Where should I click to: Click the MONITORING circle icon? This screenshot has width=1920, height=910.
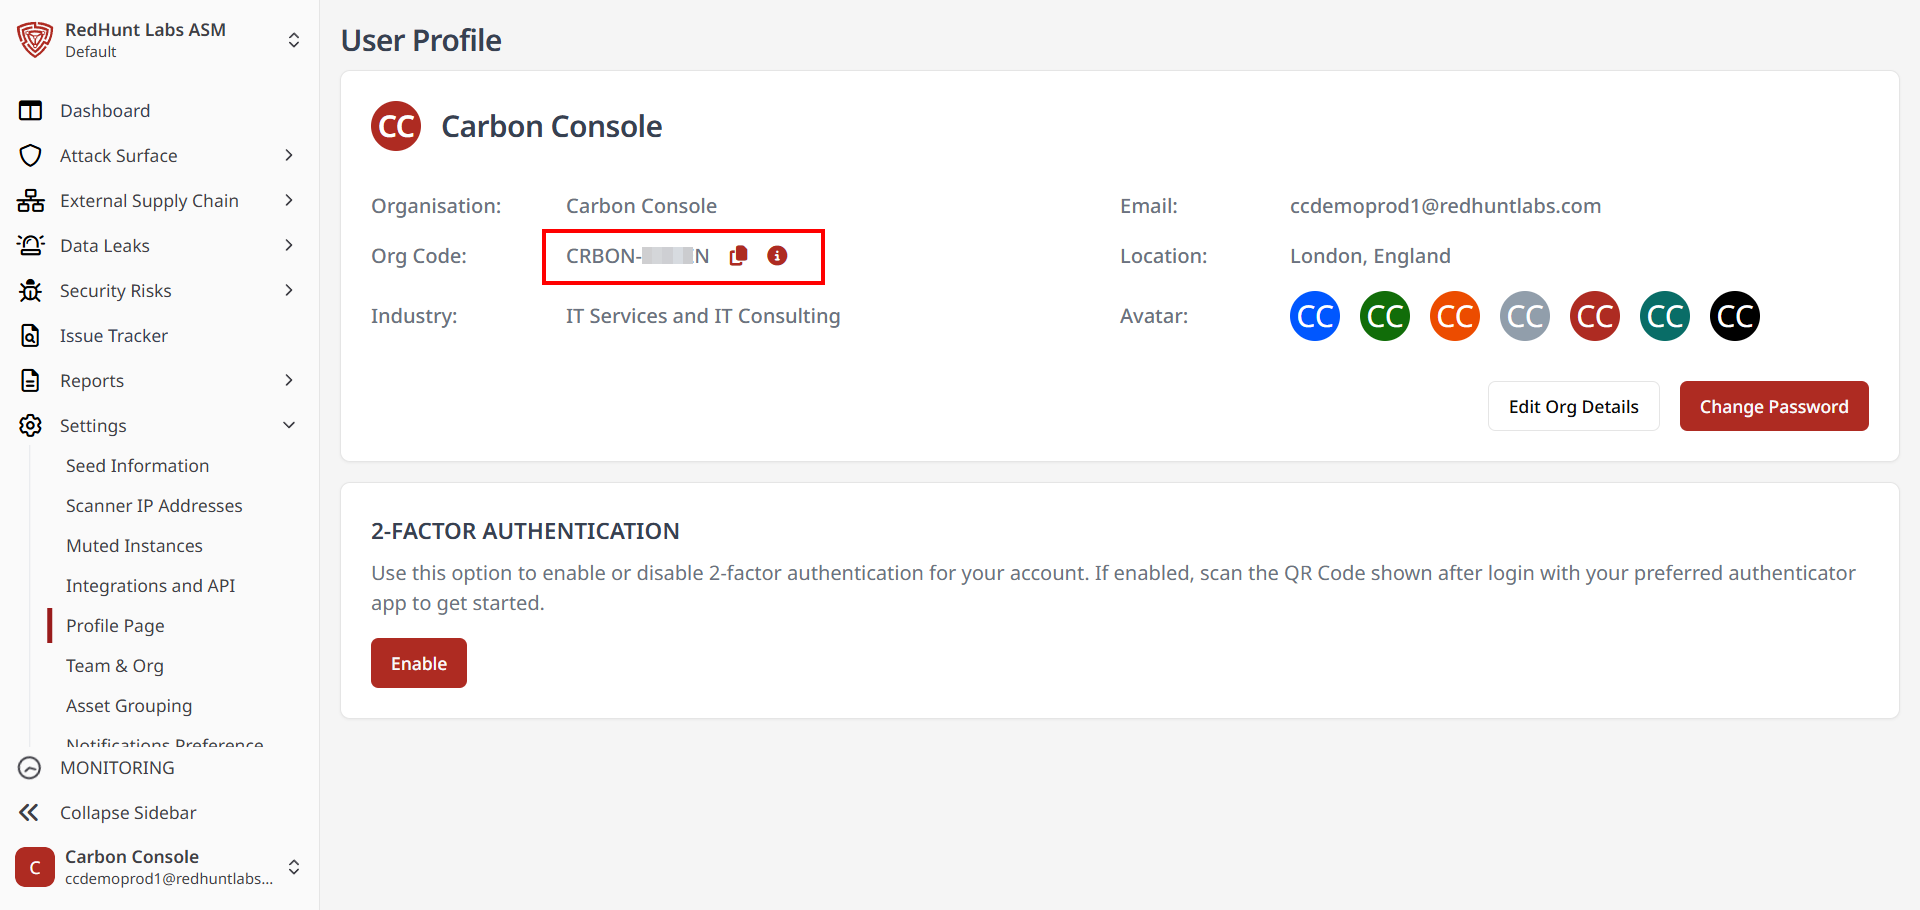30,768
